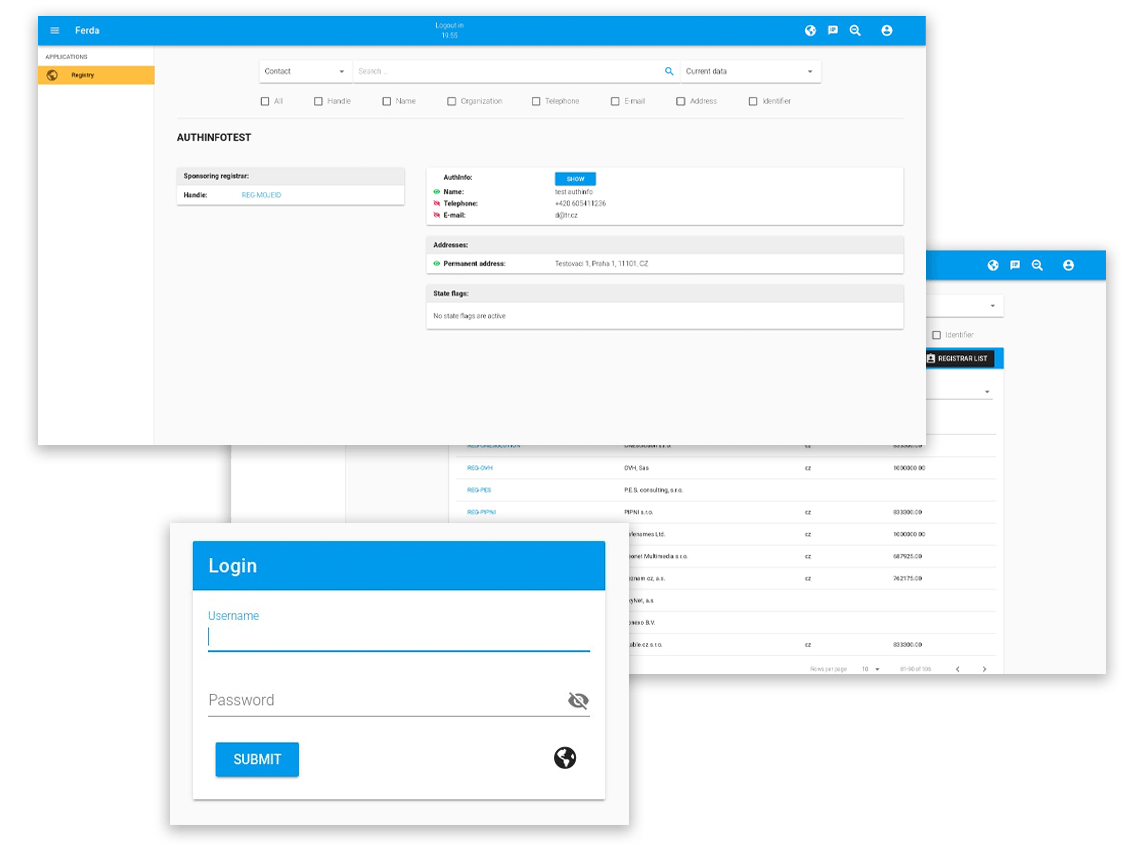The image size is (1140, 860).
Task: Check the Organization filter checkbox
Action: [x=452, y=101]
